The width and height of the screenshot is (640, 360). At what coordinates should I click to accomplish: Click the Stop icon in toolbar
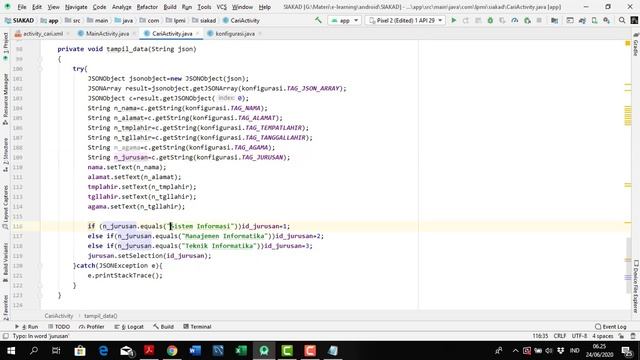point(539,20)
